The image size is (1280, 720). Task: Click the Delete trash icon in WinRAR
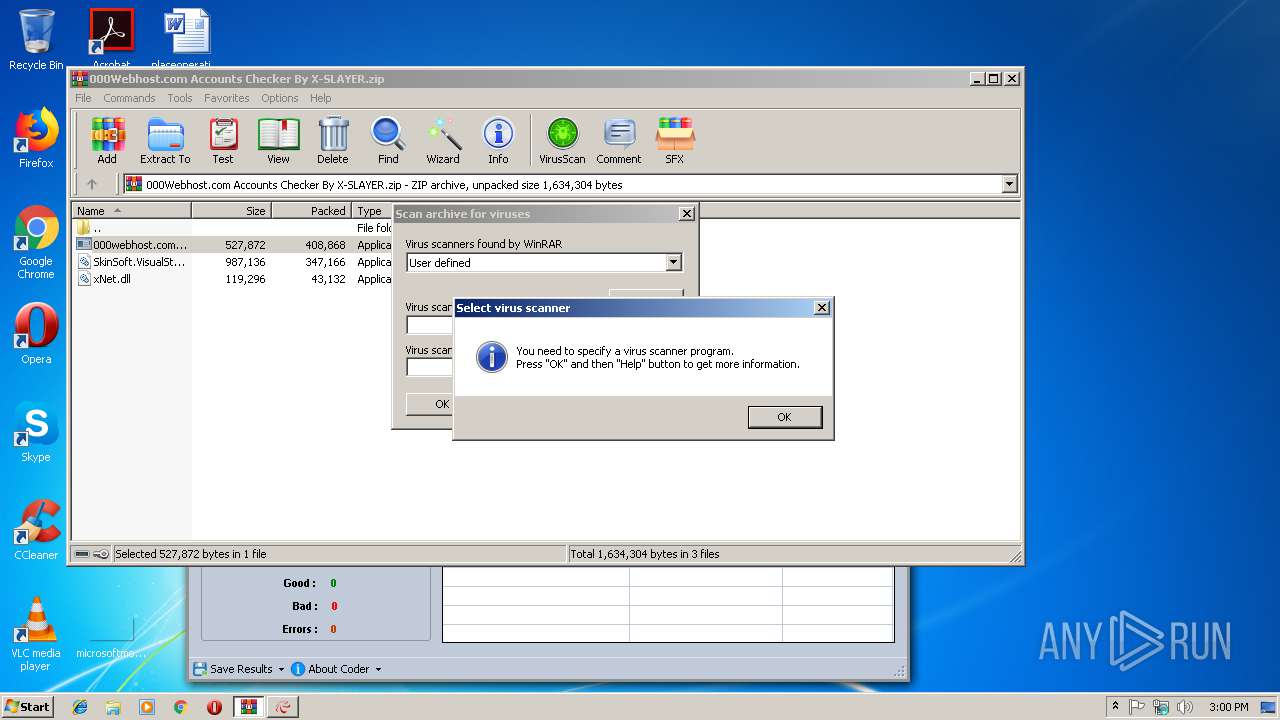coord(333,140)
